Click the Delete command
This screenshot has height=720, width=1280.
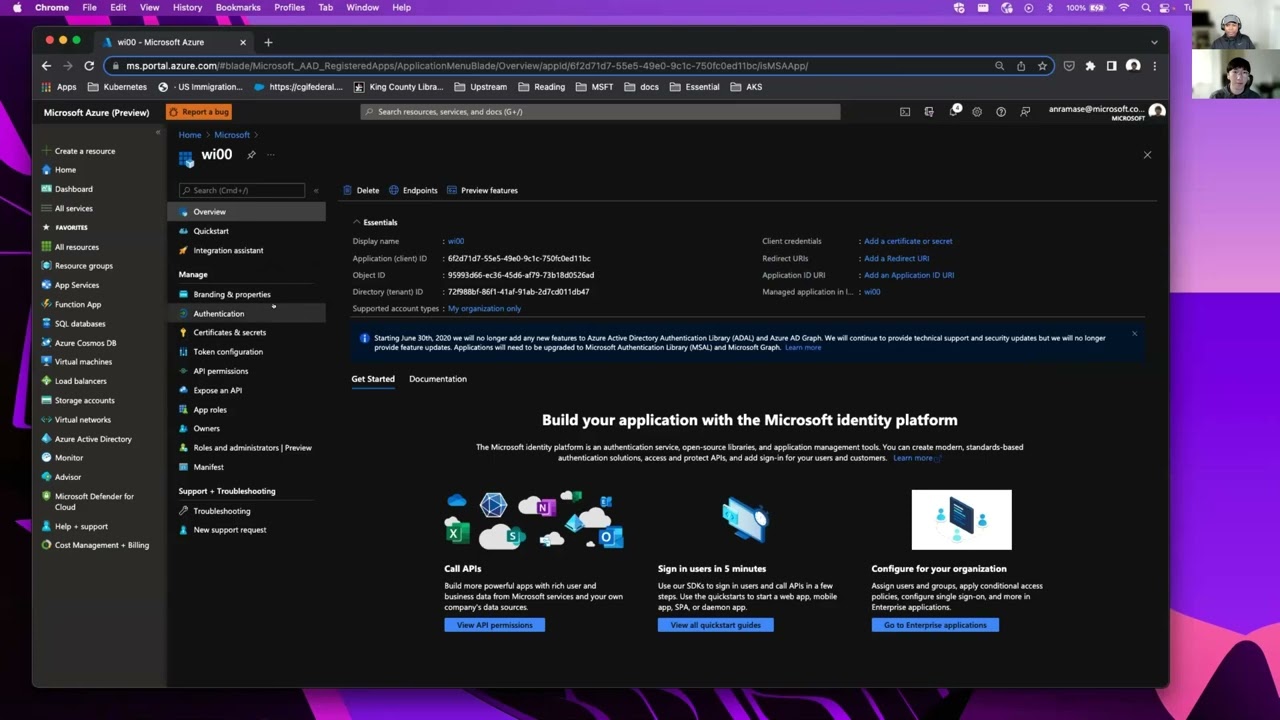click(x=361, y=190)
